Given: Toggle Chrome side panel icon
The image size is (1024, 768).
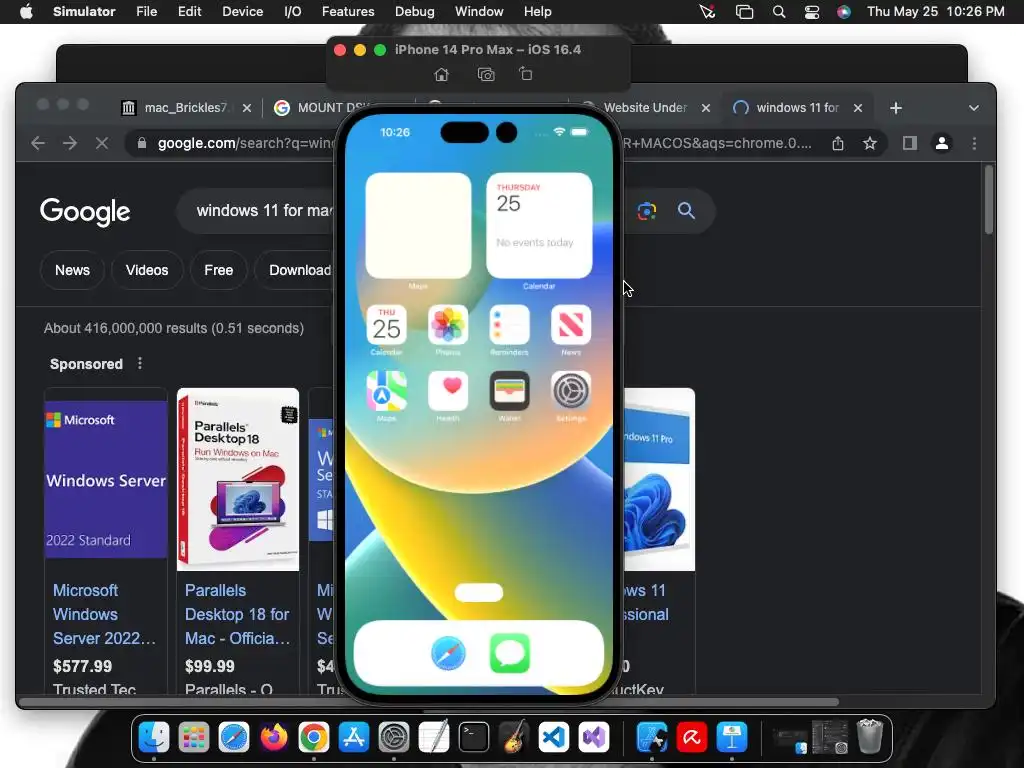Looking at the screenshot, I should [910, 143].
